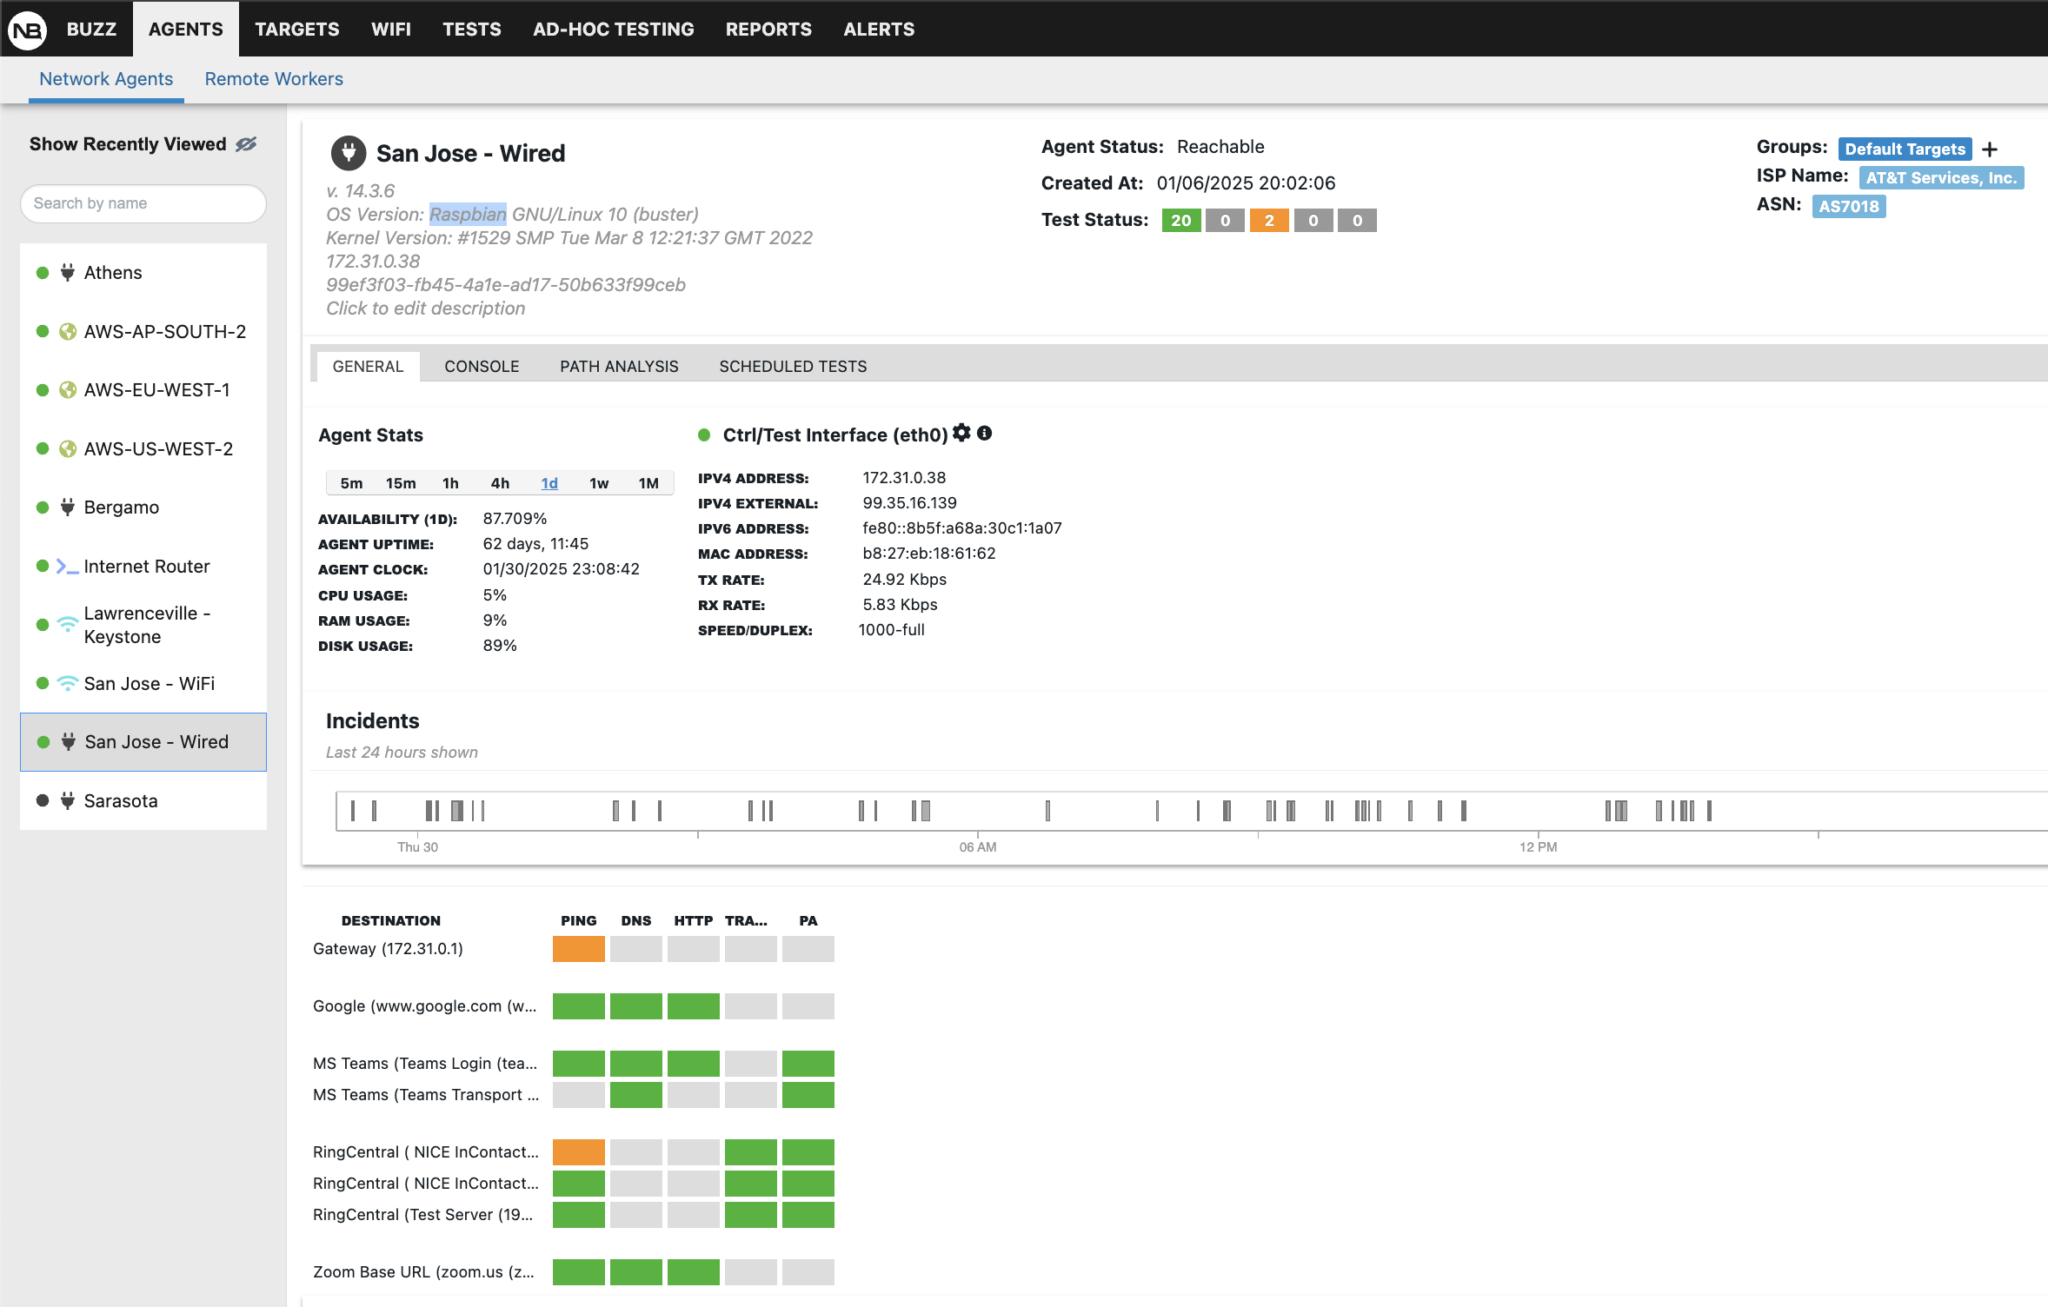Click the globe icon next to AWS-US-WEST-2
This screenshot has height=1307, width=2048.
(68, 449)
